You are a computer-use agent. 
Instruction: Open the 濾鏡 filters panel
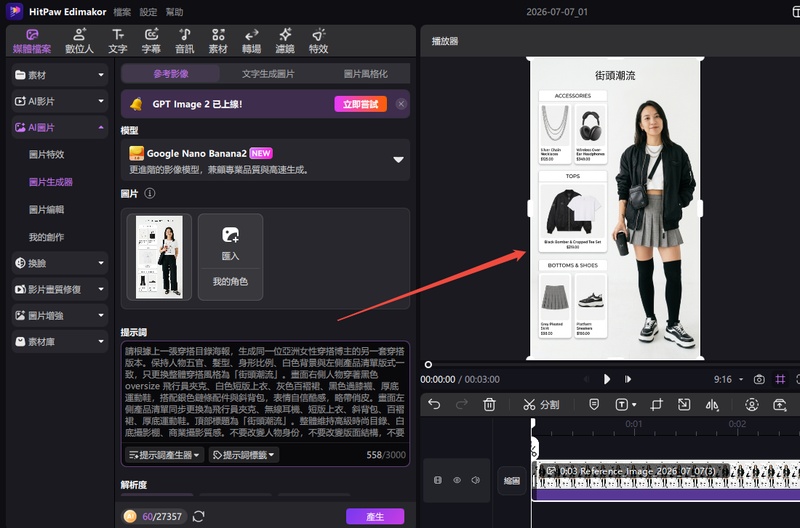pyautogui.click(x=285, y=41)
